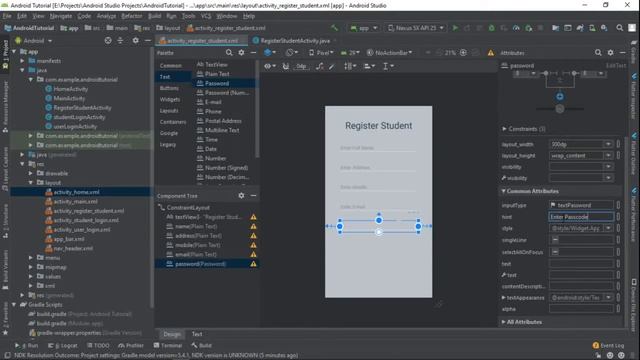Open the Refactor menu
Image resolution: width=640 pixels, height=360 pixels.
(x=132, y=16)
